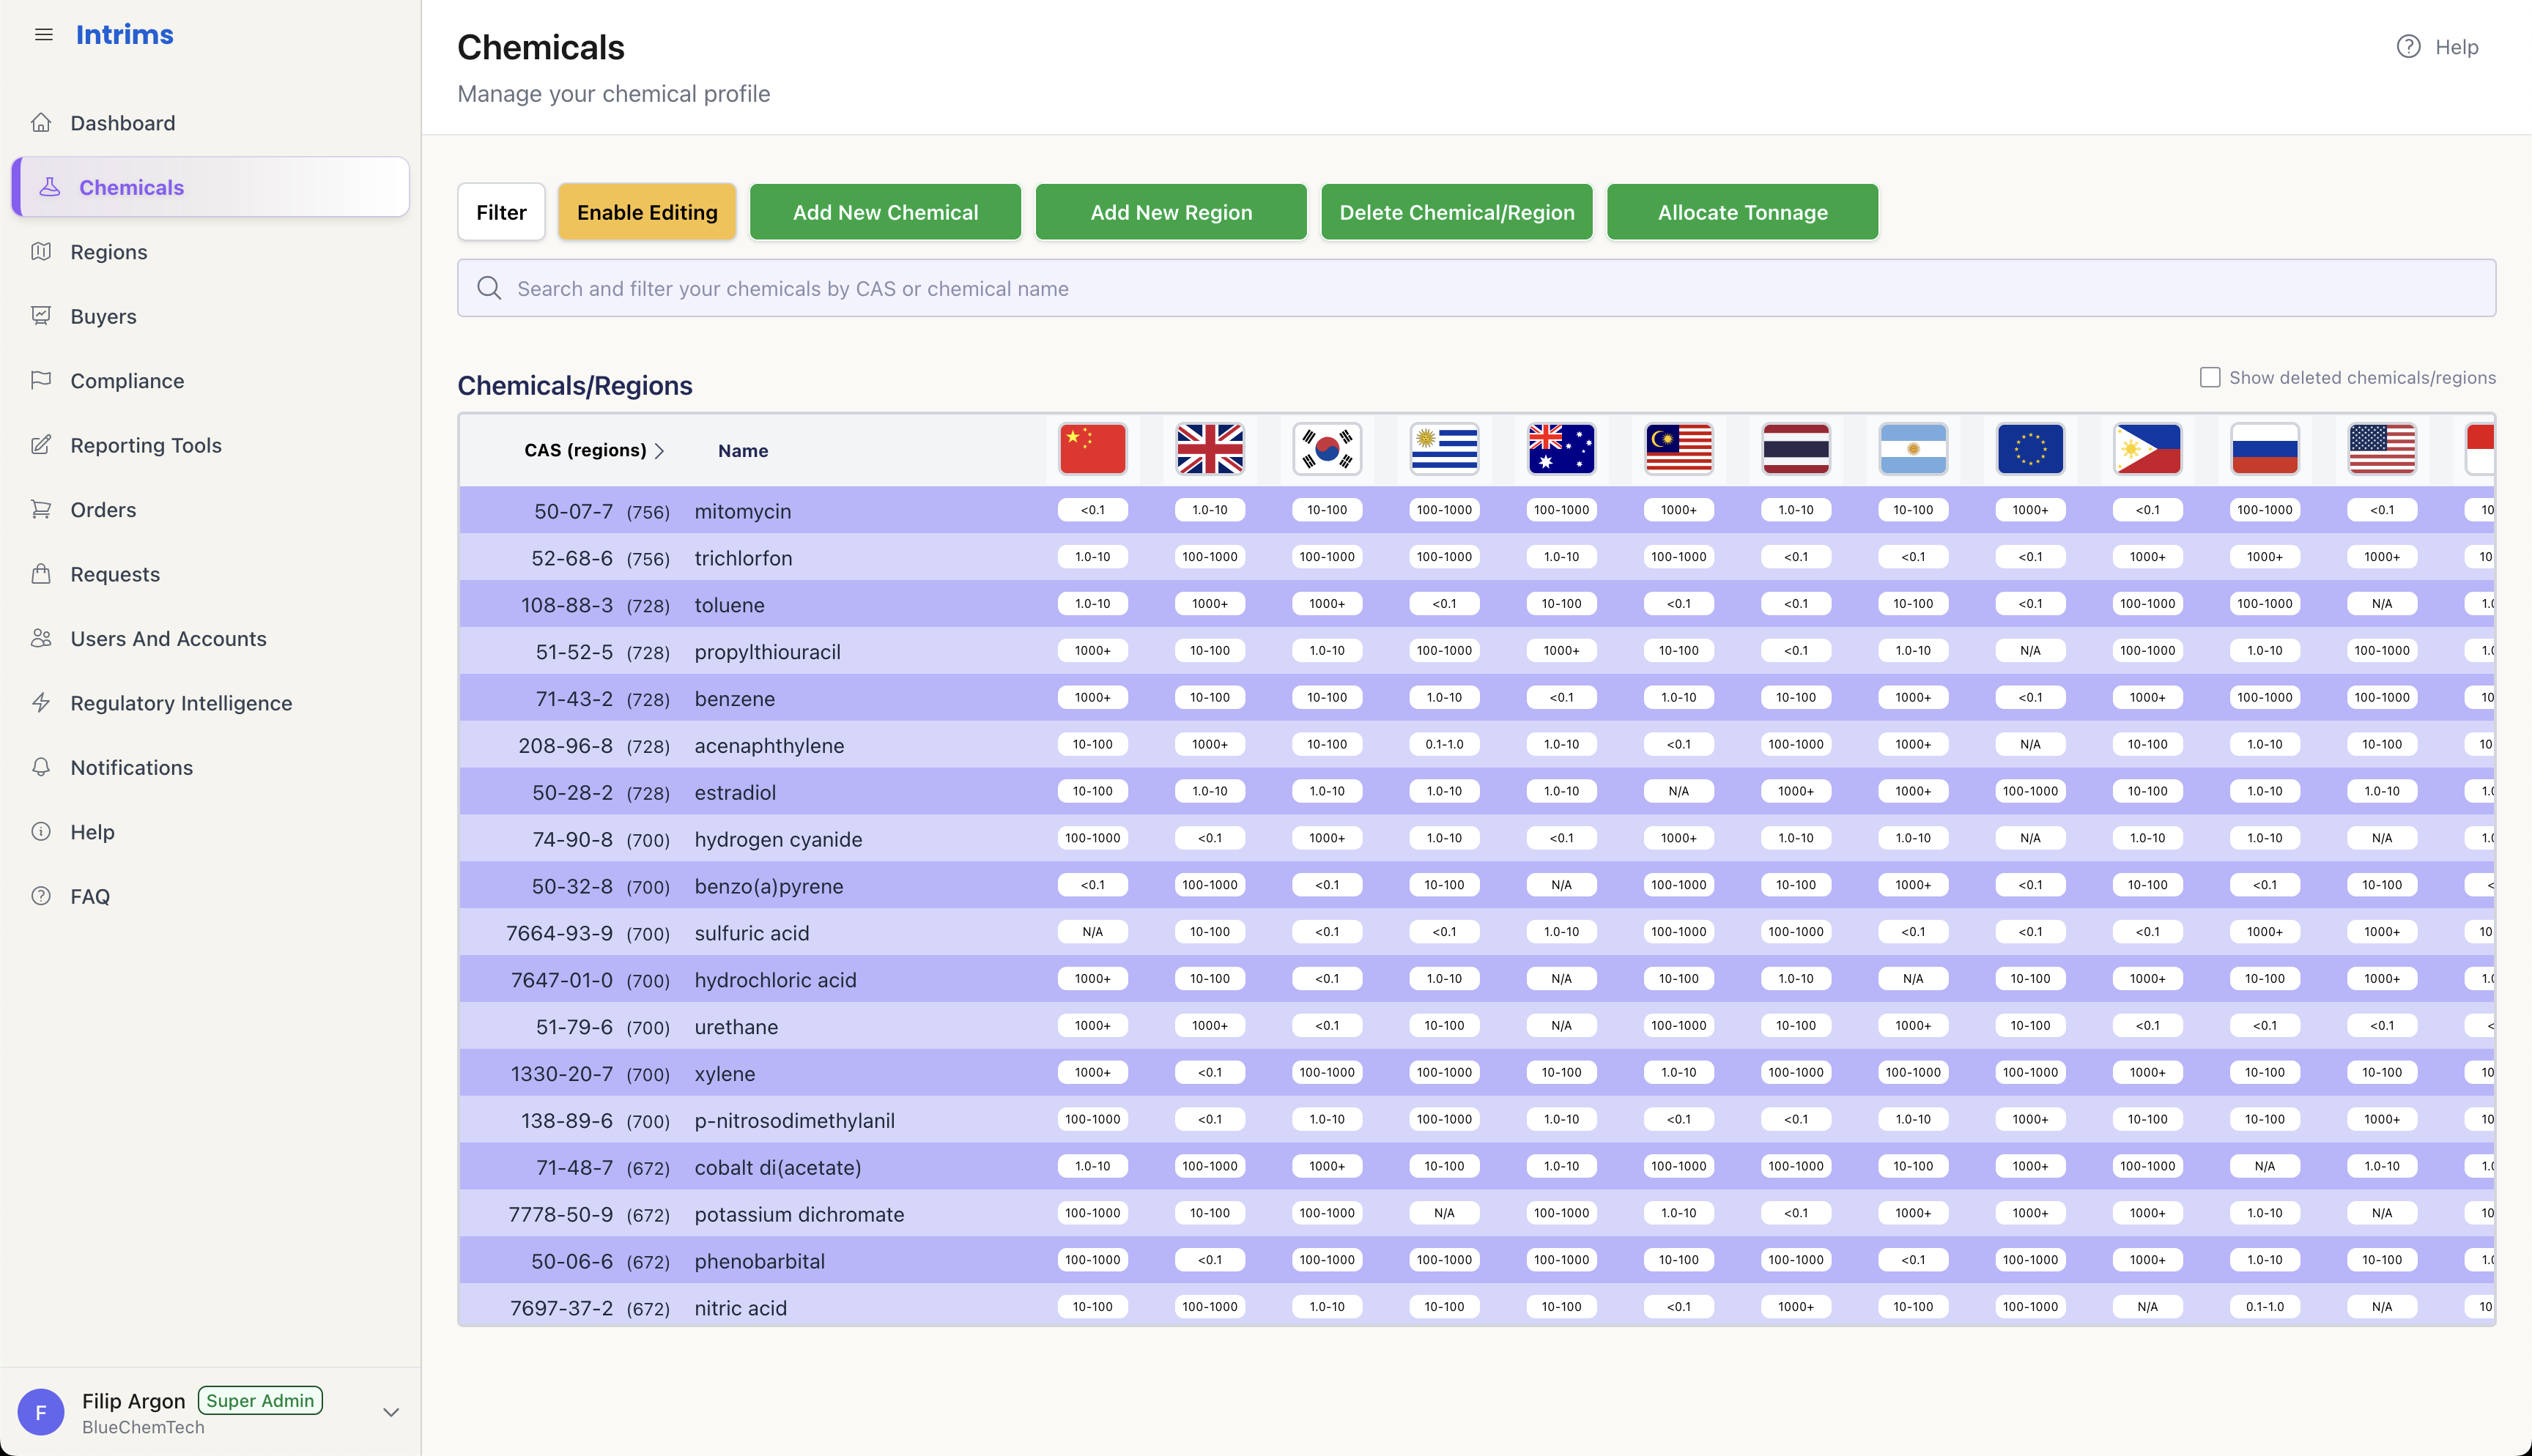Click the Thailand flag column header

coord(1796,449)
